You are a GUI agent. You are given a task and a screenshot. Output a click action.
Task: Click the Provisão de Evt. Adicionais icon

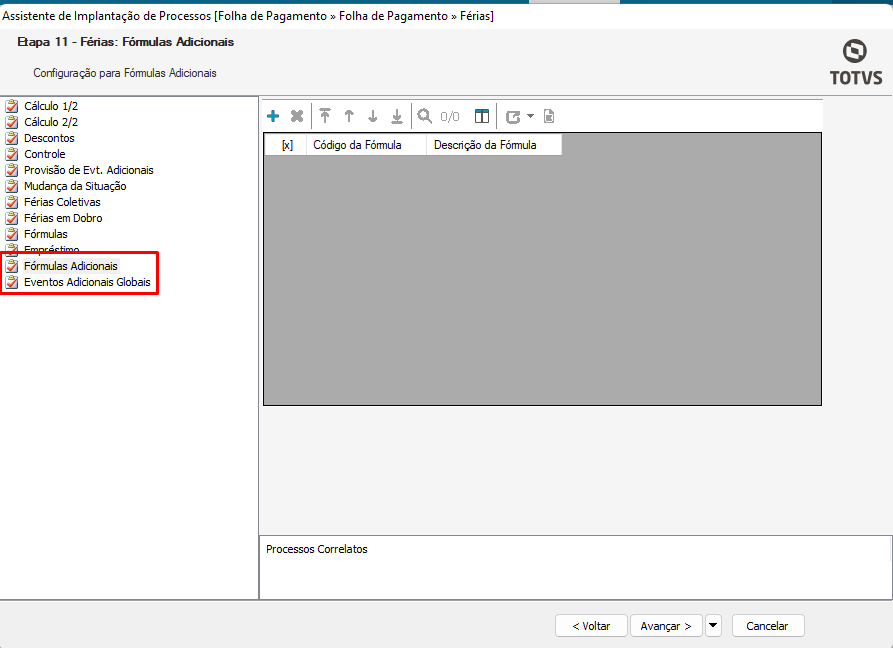[x=11, y=170]
